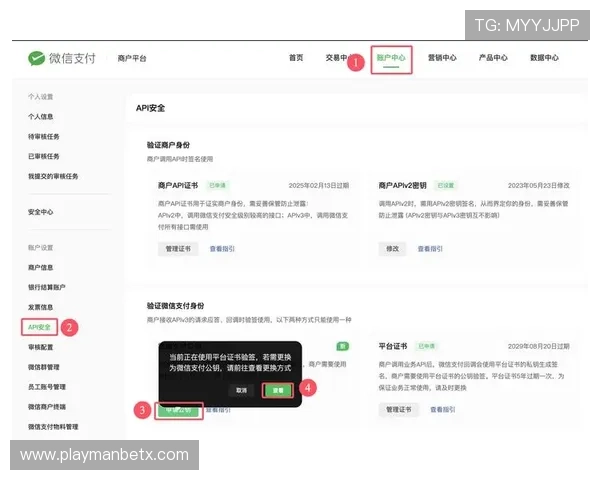Open 银行结算账户 in the sidebar

click(47, 287)
